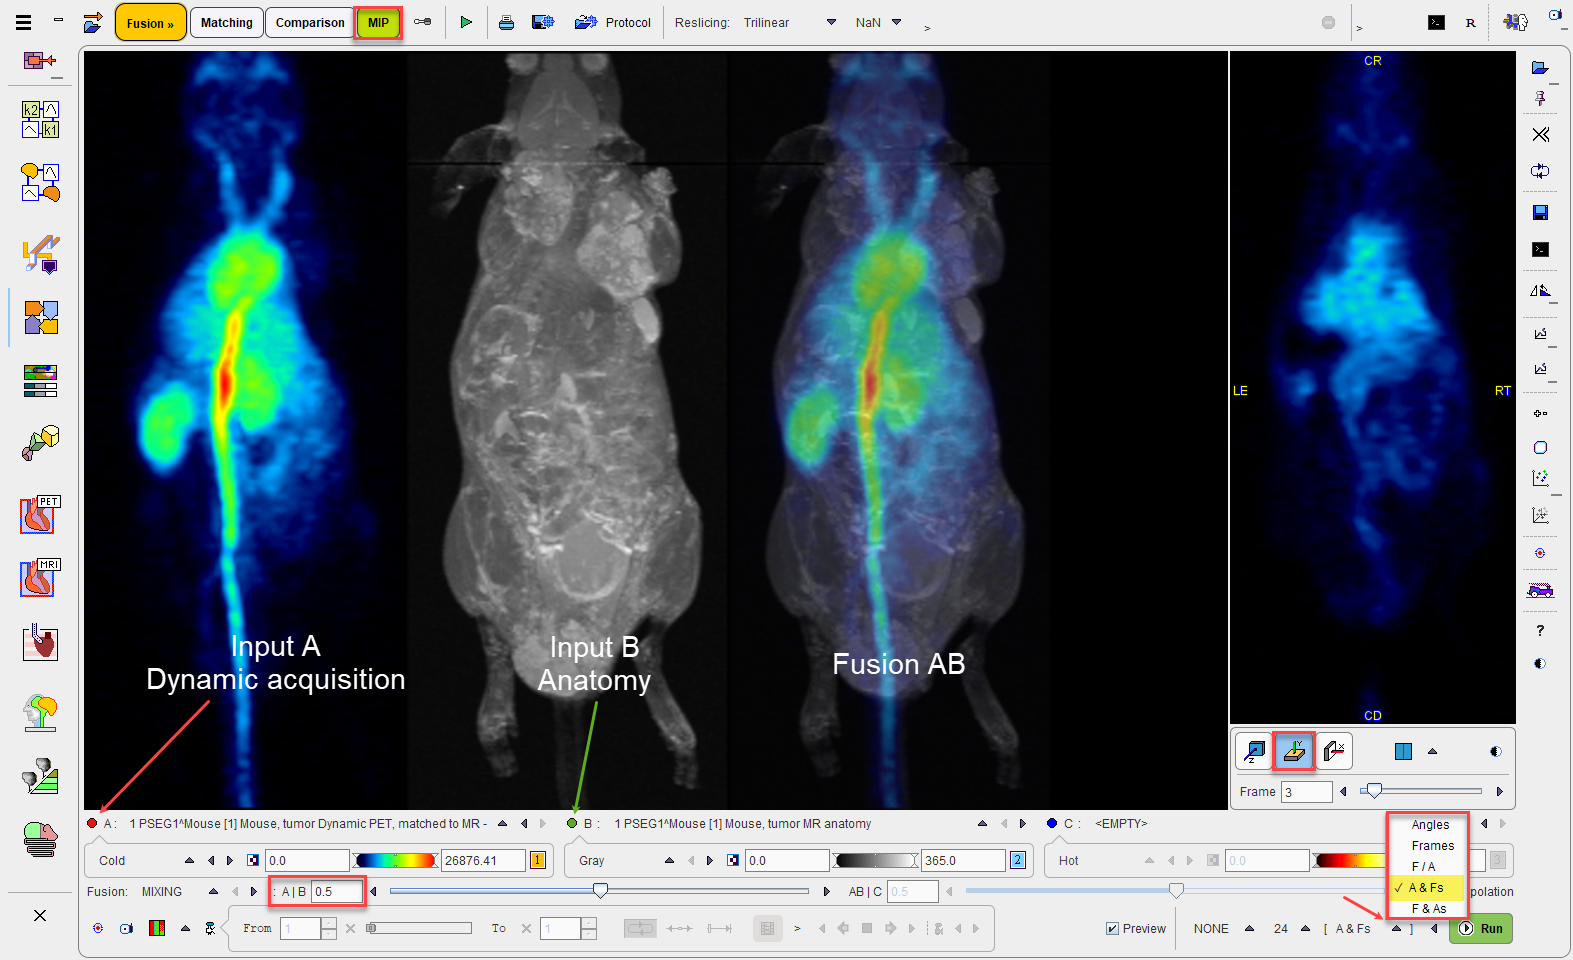Choose F / A from the popup menu

click(x=1423, y=867)
